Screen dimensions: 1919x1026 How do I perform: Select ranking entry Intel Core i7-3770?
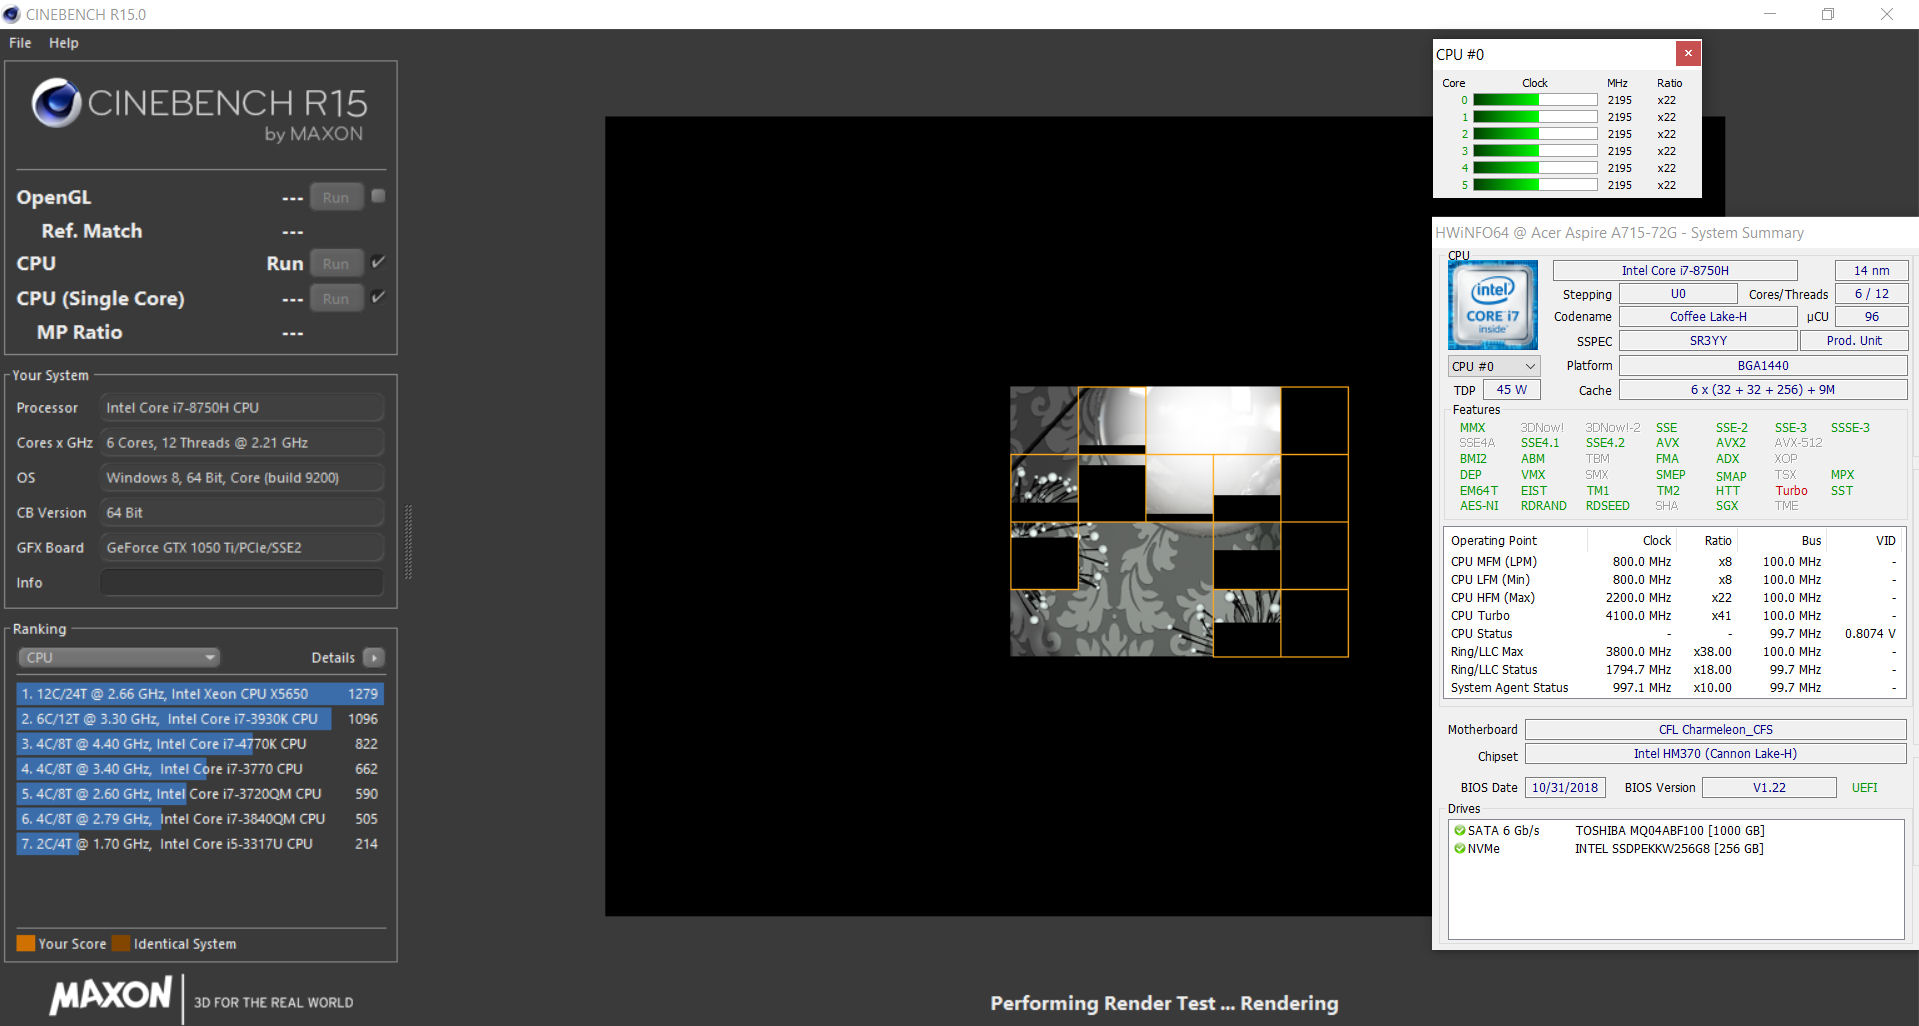pyautogui.click(x=200, y=768)
